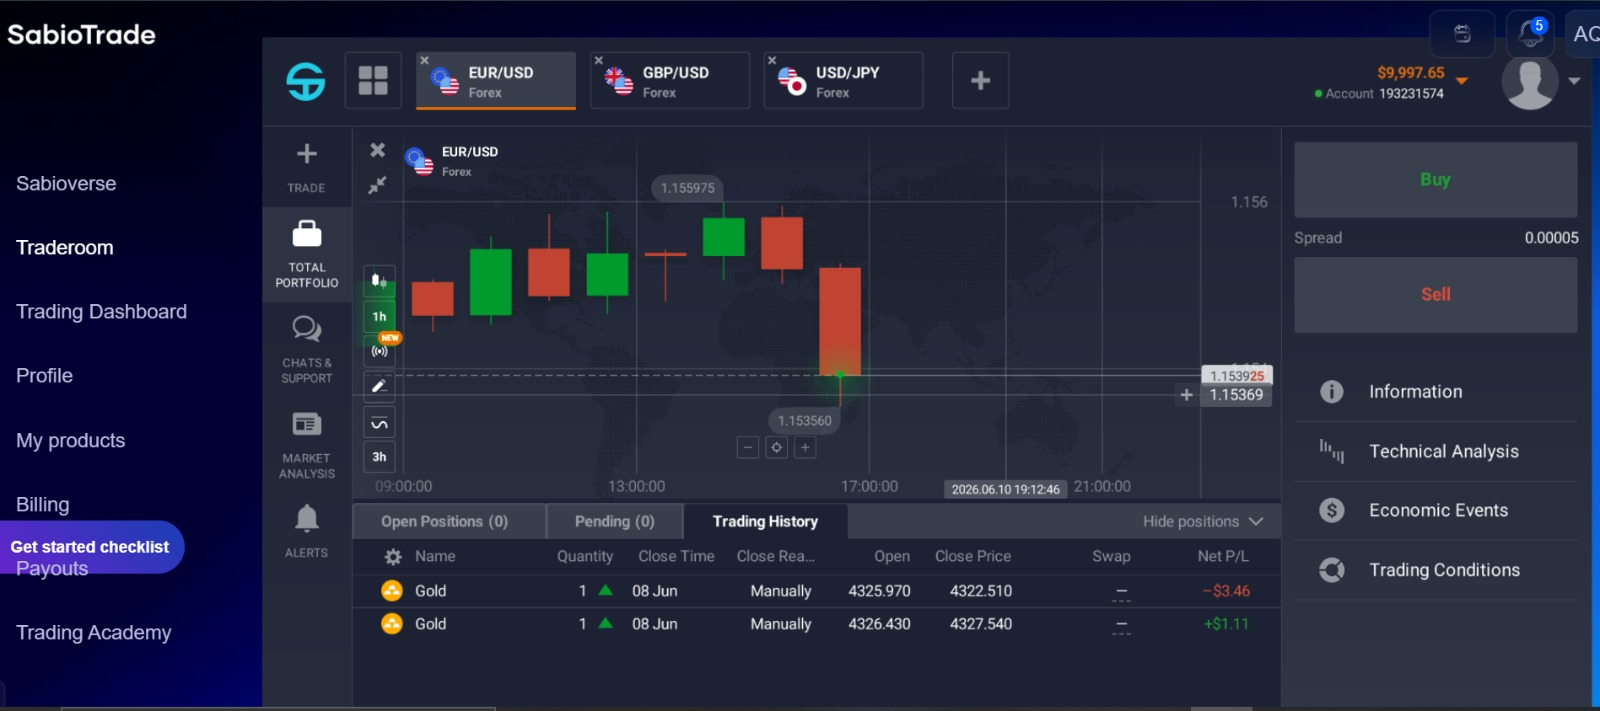Viewport: 1600px width, 711px height.
Task: Open My products in sidebar
Action: (70, 441)
